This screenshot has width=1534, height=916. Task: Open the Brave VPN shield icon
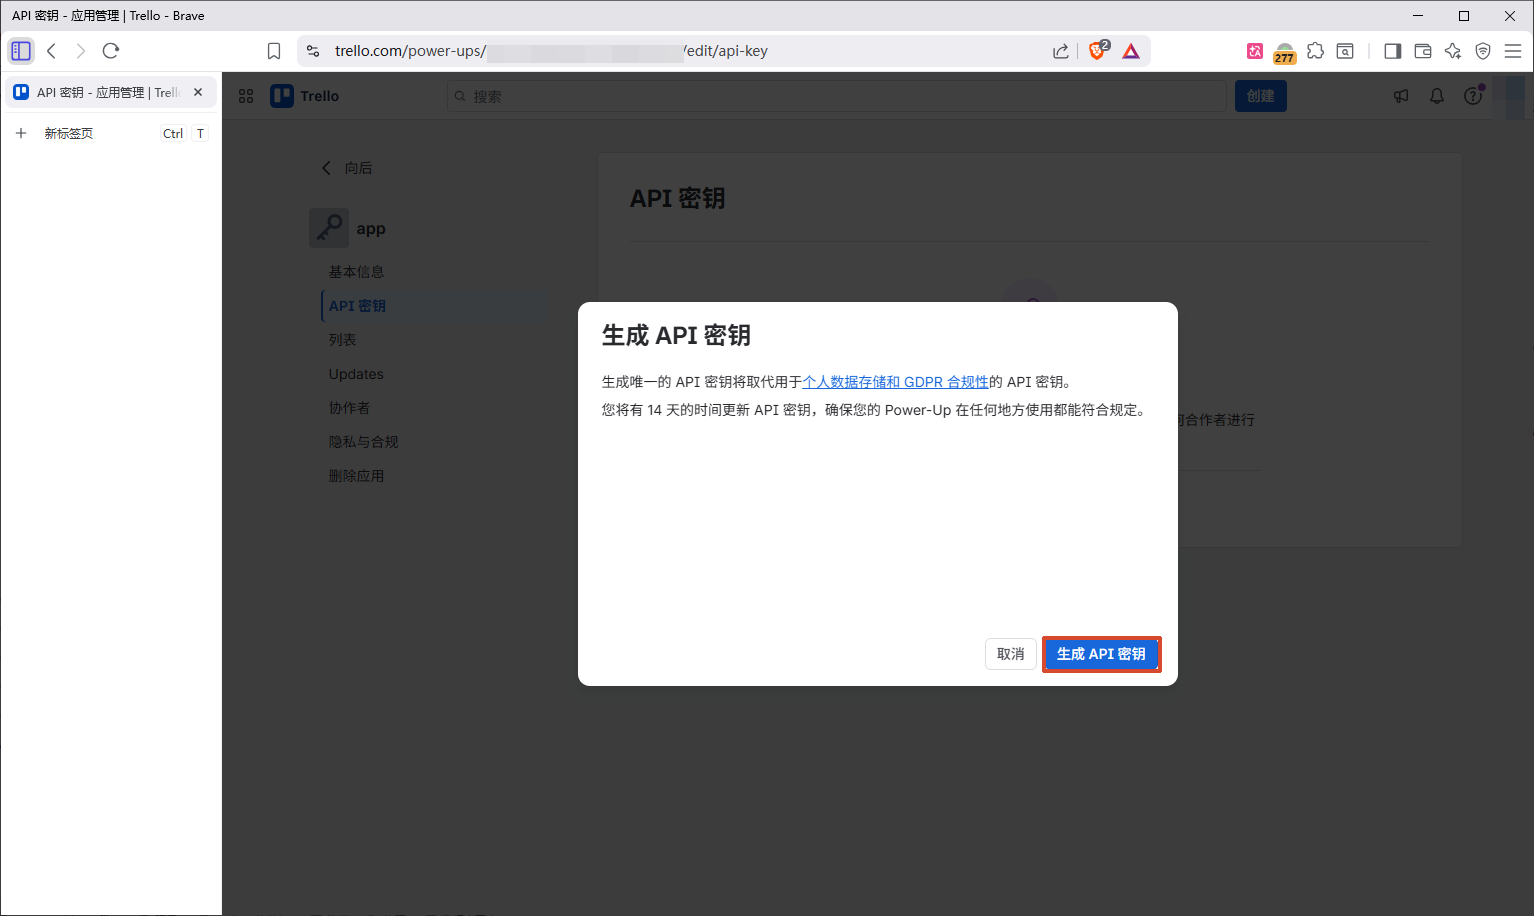[x=1483, y=51]
